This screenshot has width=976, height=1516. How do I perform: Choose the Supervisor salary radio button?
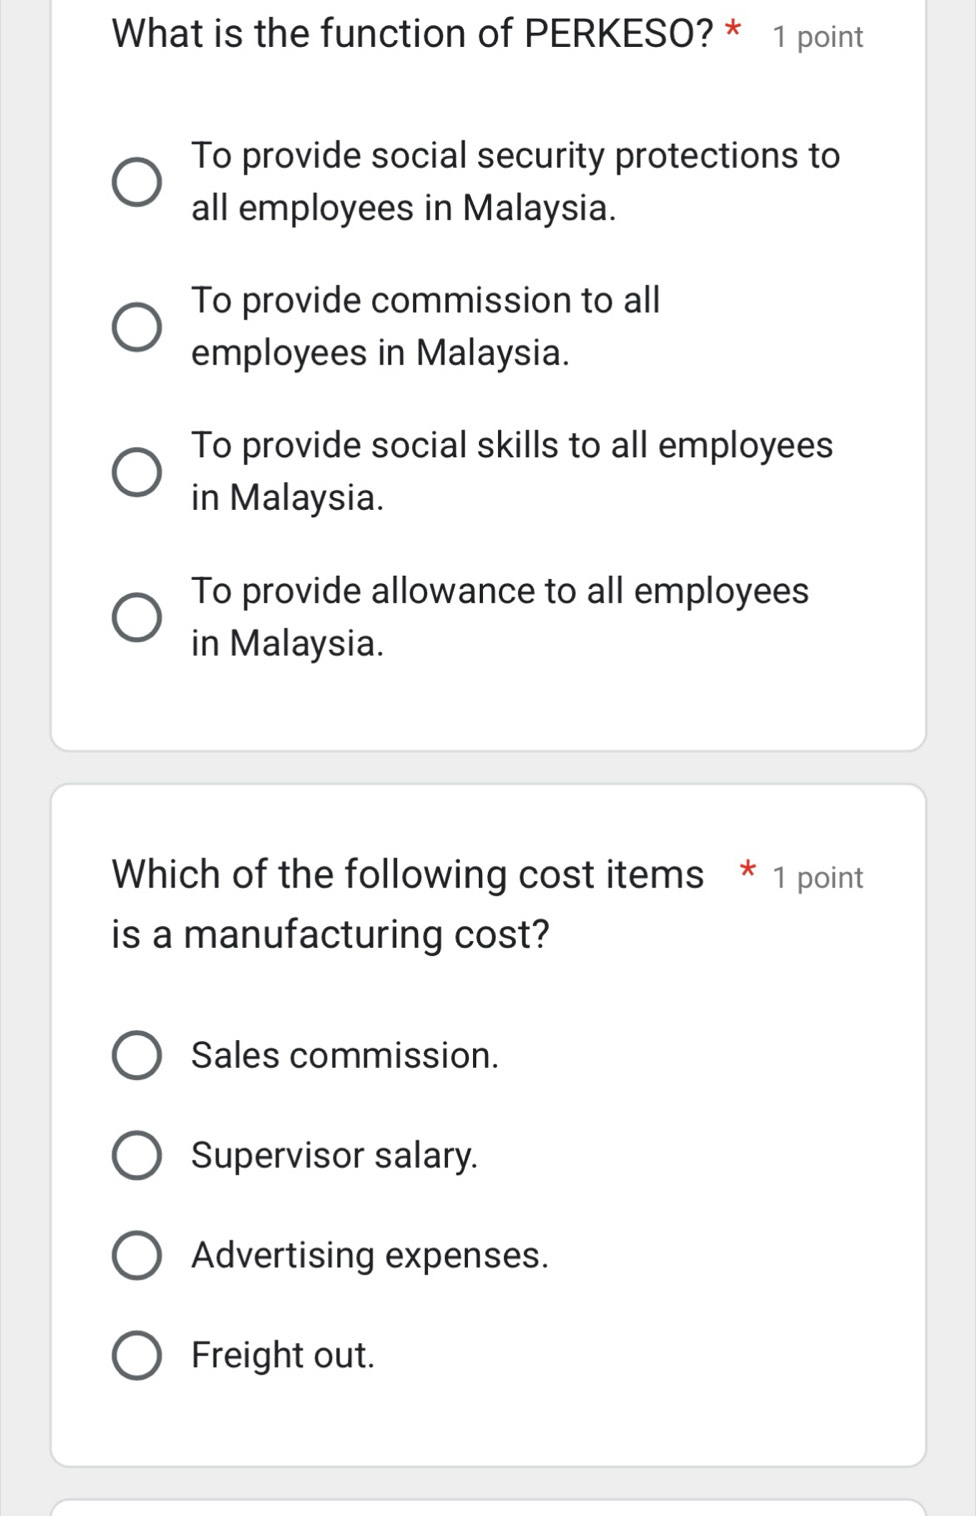136,1156
